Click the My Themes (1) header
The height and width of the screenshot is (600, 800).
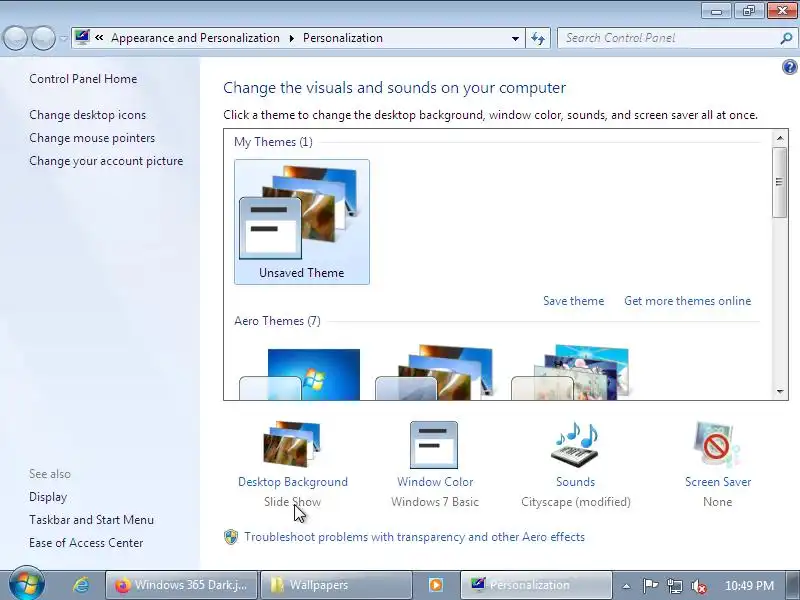[x=273, y=142]
